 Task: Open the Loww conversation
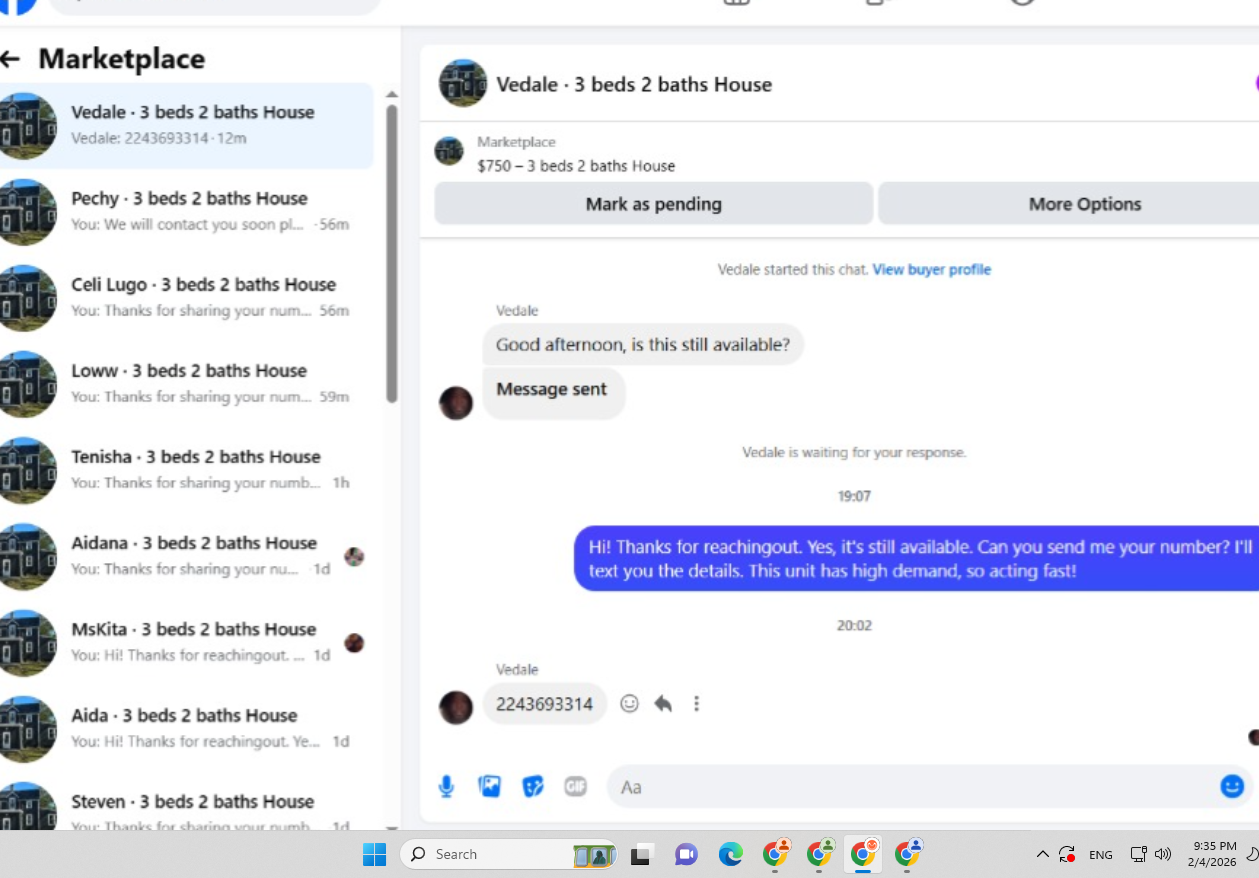(x=186, y=383)
